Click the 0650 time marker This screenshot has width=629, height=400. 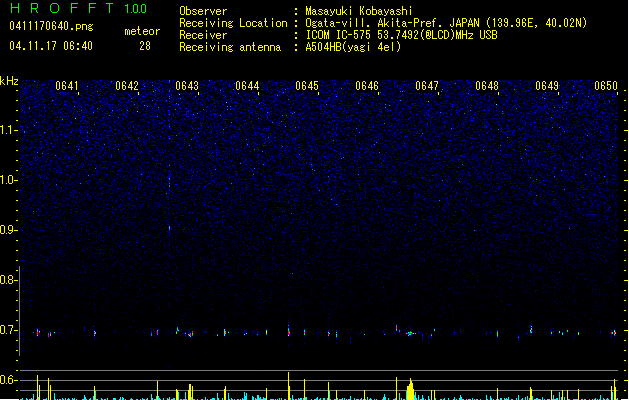point(606,86)
